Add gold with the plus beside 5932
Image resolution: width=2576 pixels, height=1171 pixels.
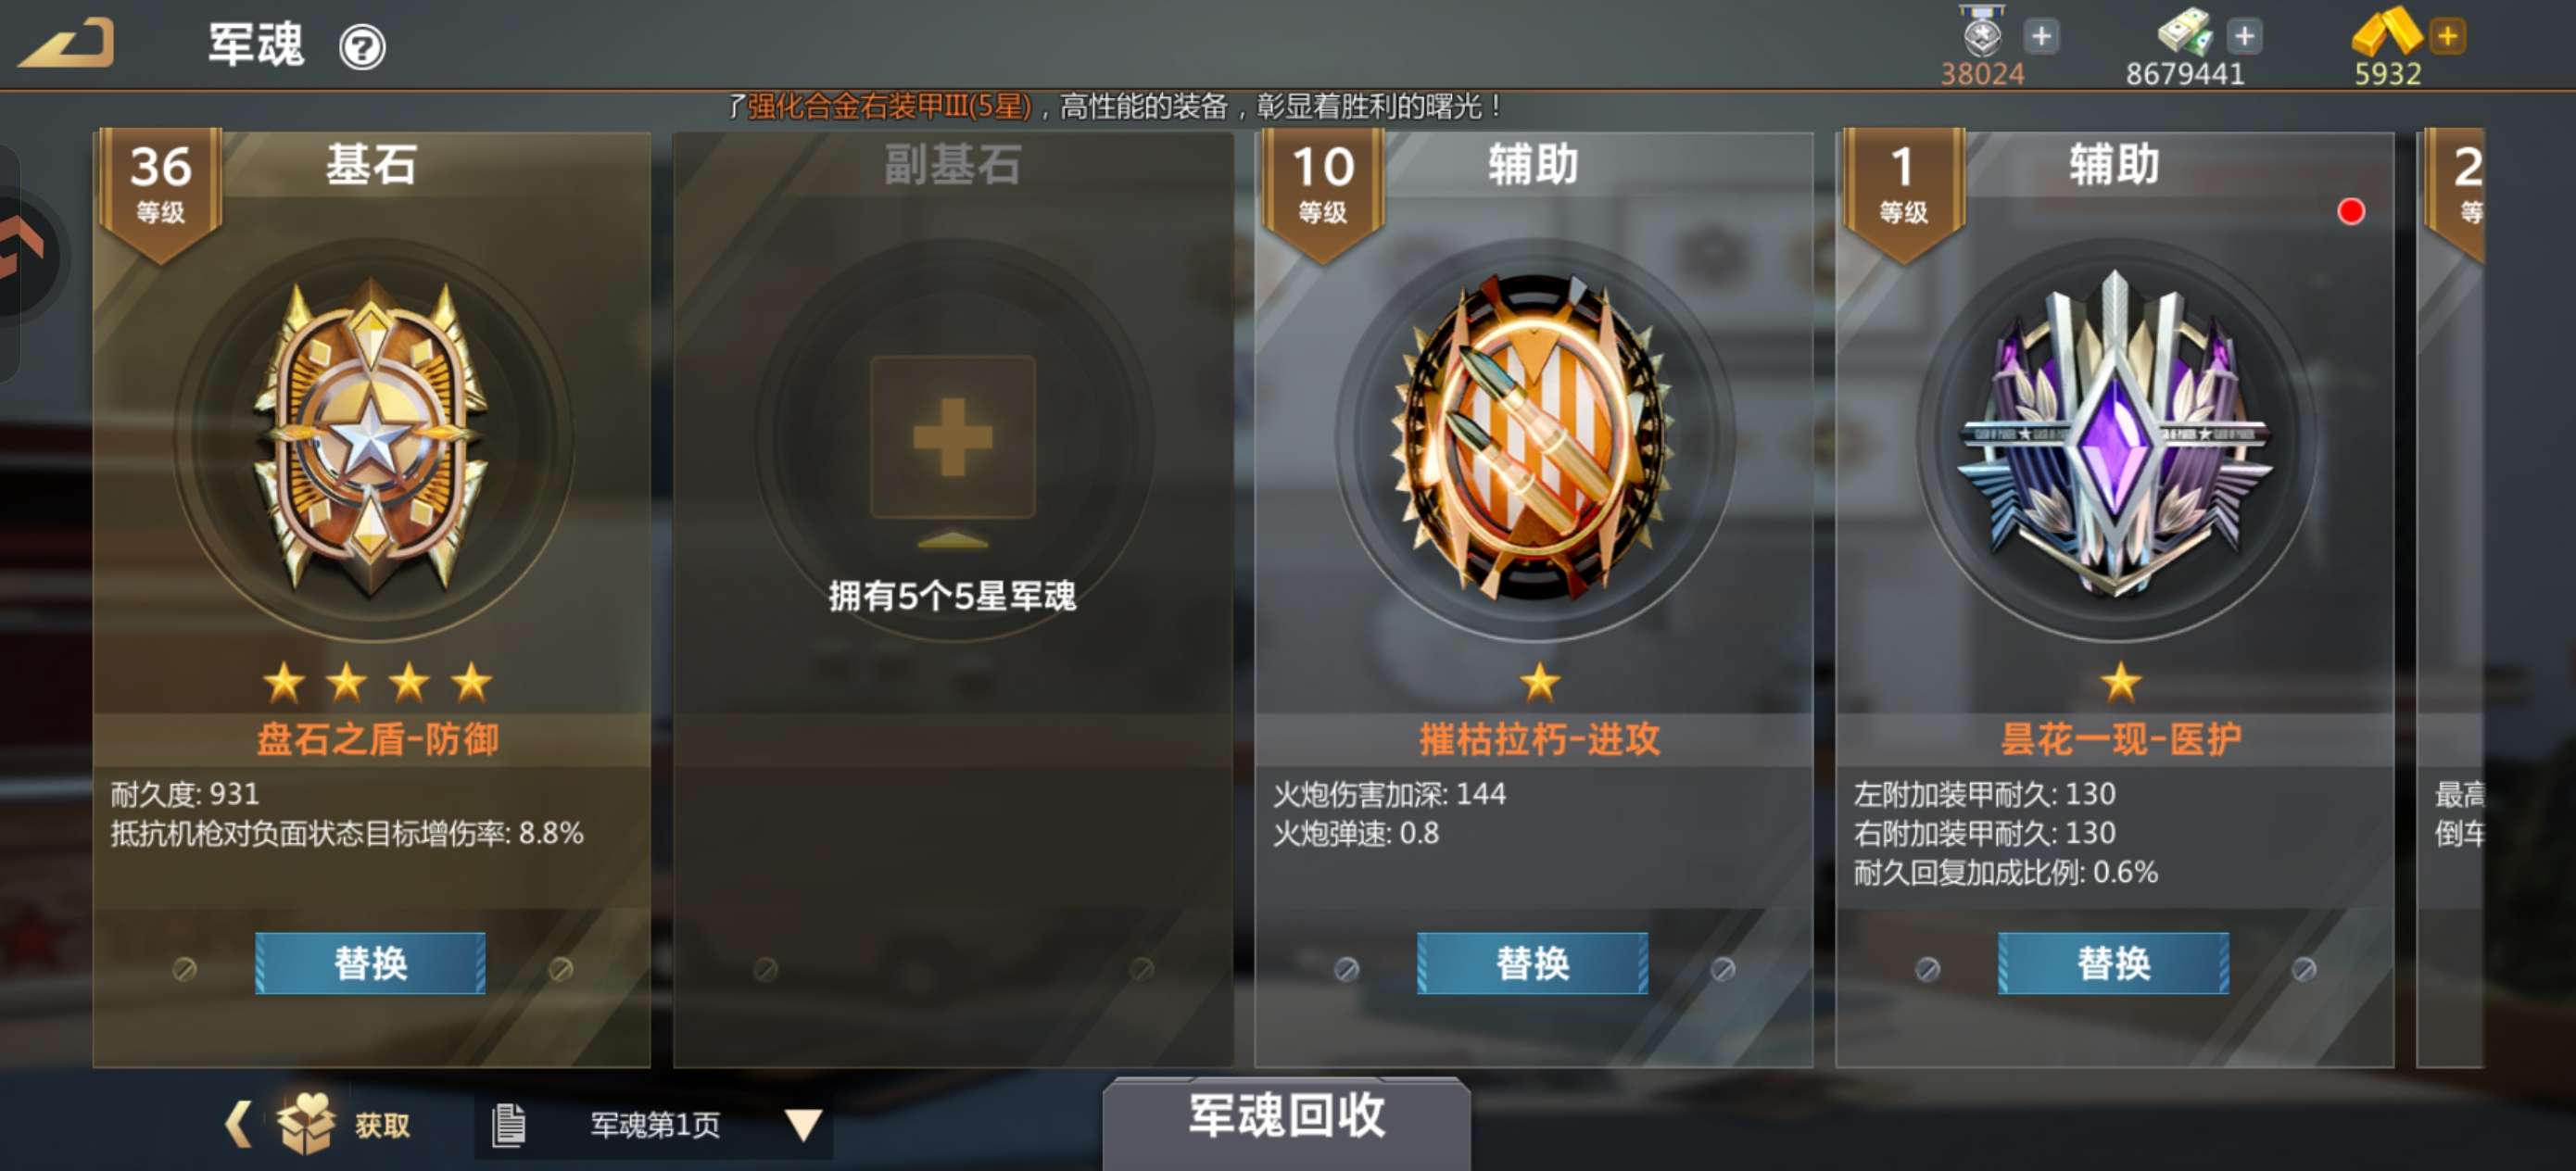click(x=2447, y=36)
